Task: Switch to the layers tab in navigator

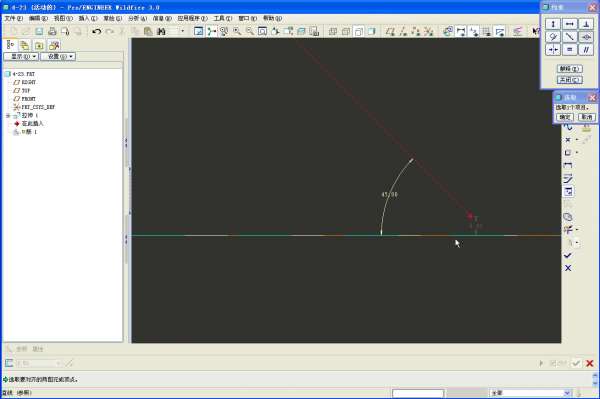Action: 24,46
